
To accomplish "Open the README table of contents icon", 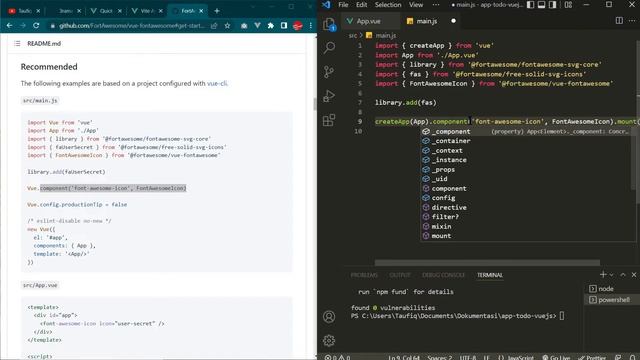I will [17, 43].
